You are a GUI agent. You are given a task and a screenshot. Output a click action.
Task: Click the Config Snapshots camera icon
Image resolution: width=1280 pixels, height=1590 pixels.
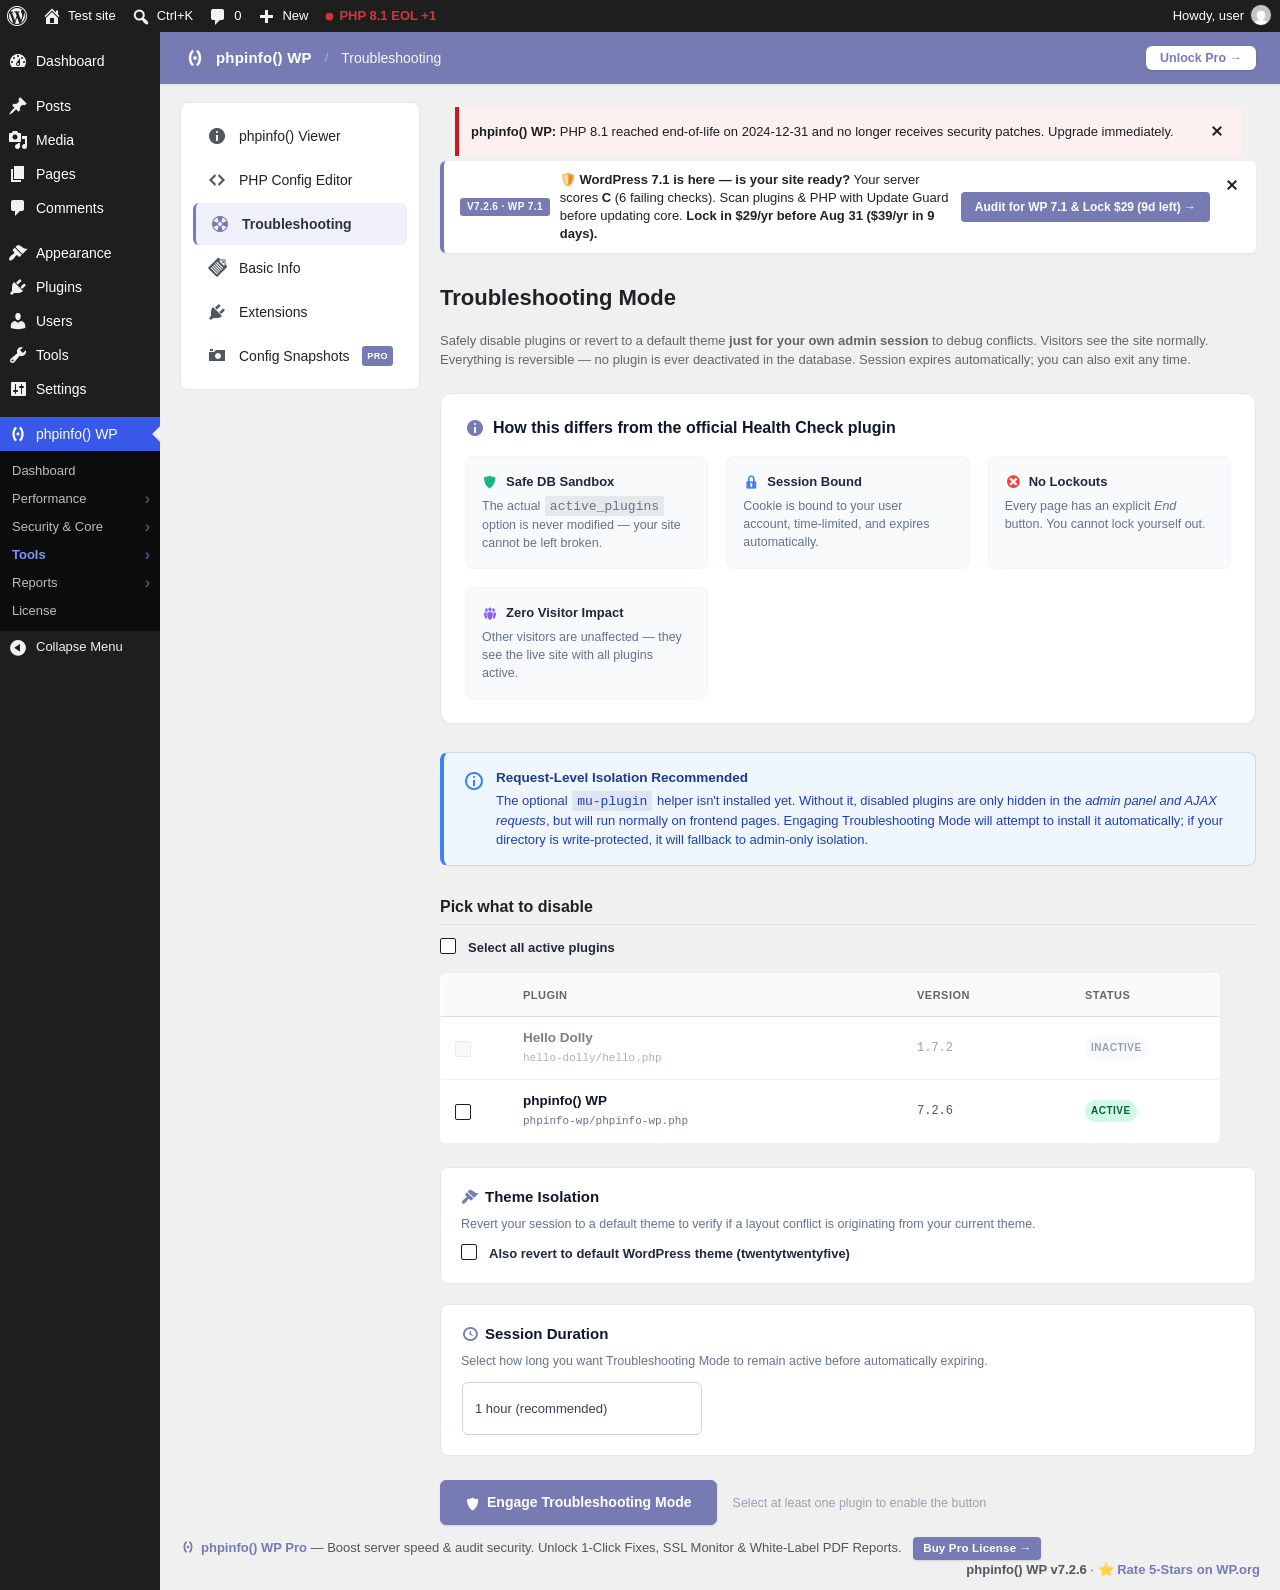click(x=217, y=355)
